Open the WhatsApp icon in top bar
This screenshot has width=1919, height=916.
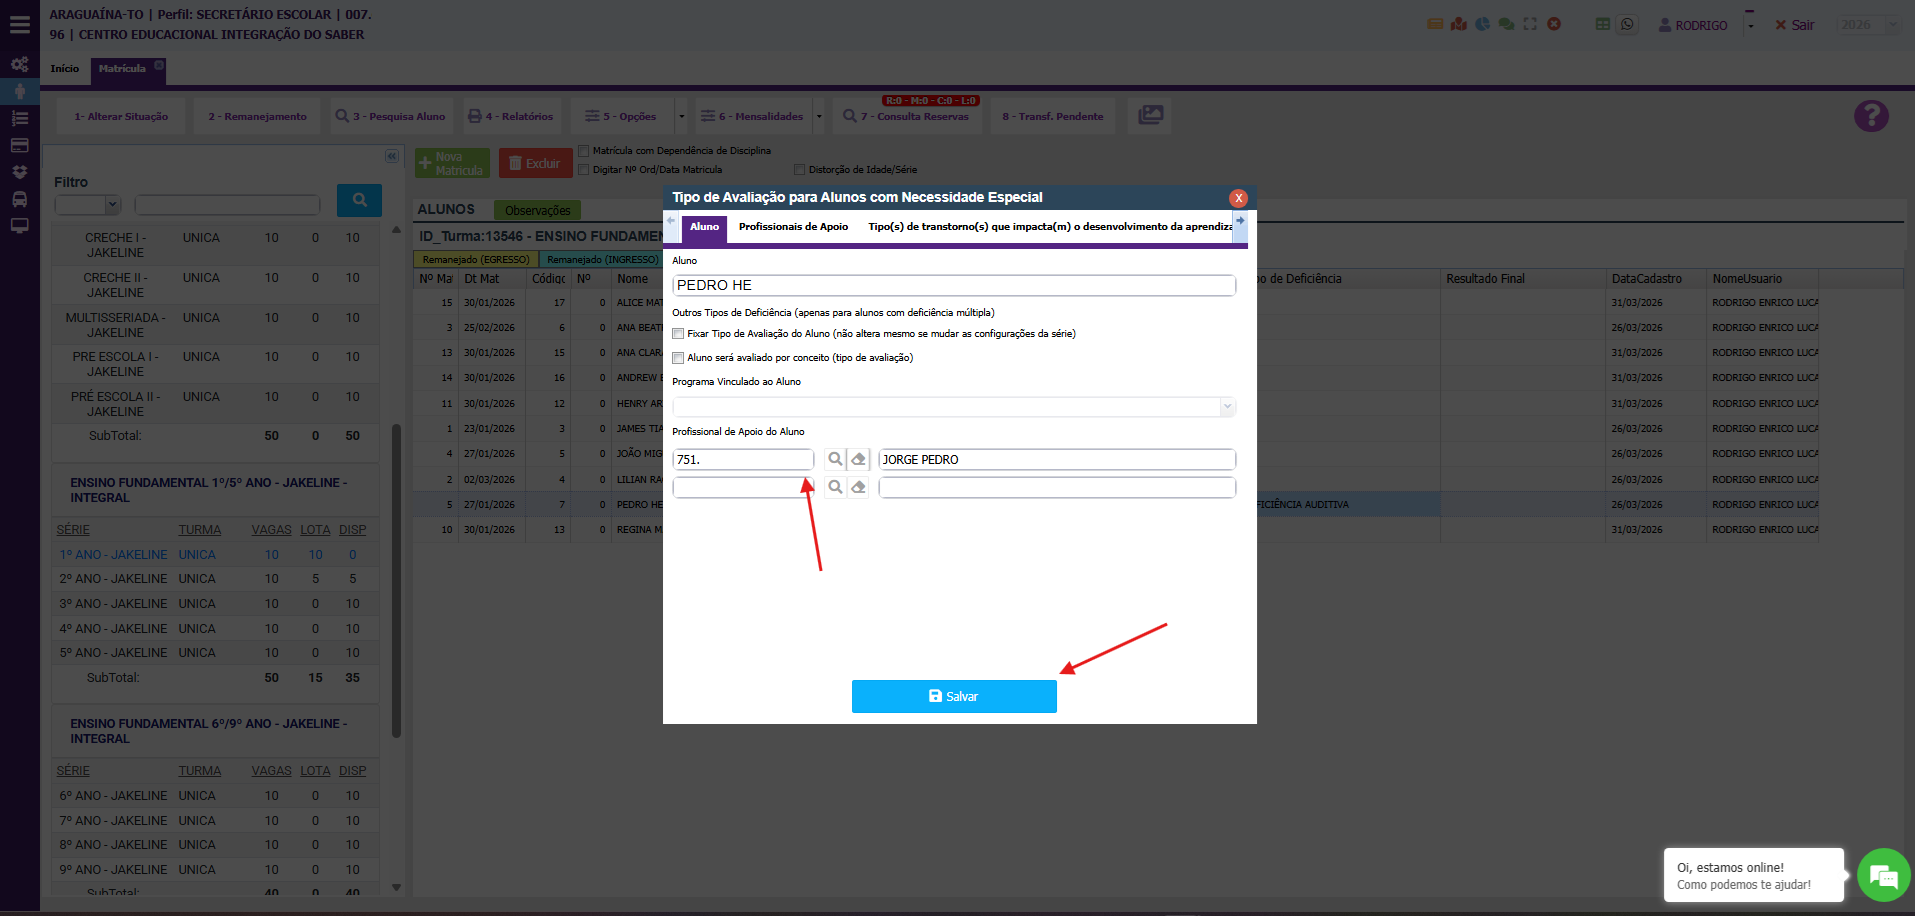1627,25
